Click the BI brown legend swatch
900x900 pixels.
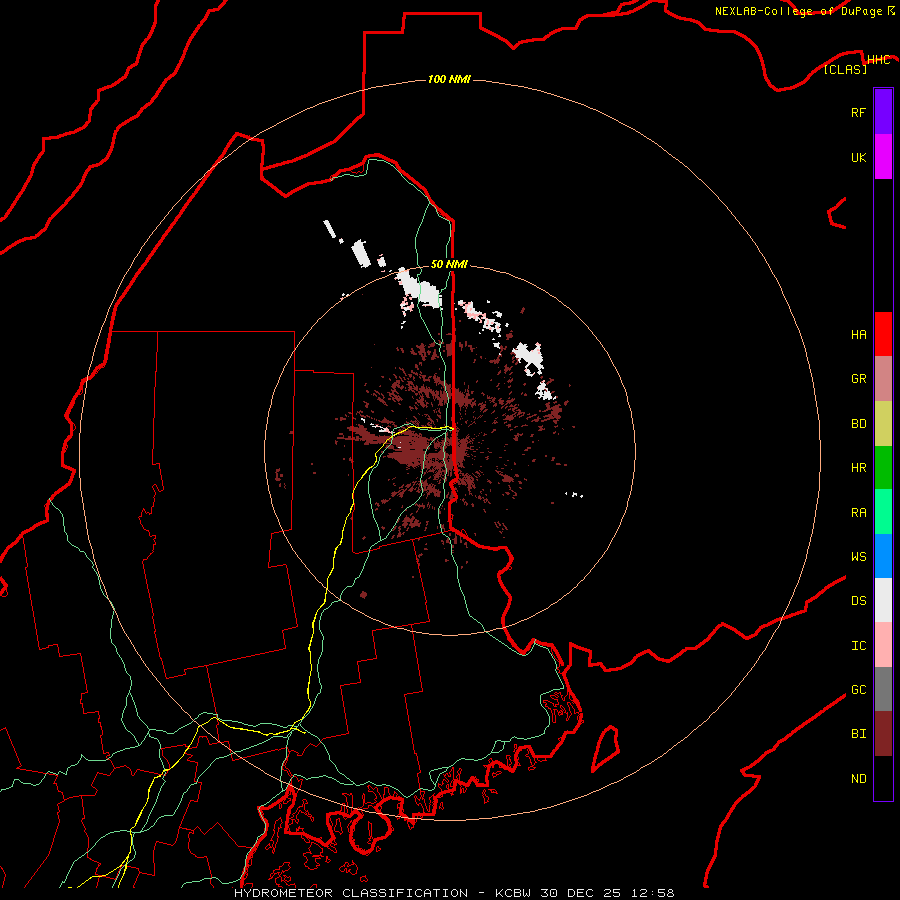[883, 734]
